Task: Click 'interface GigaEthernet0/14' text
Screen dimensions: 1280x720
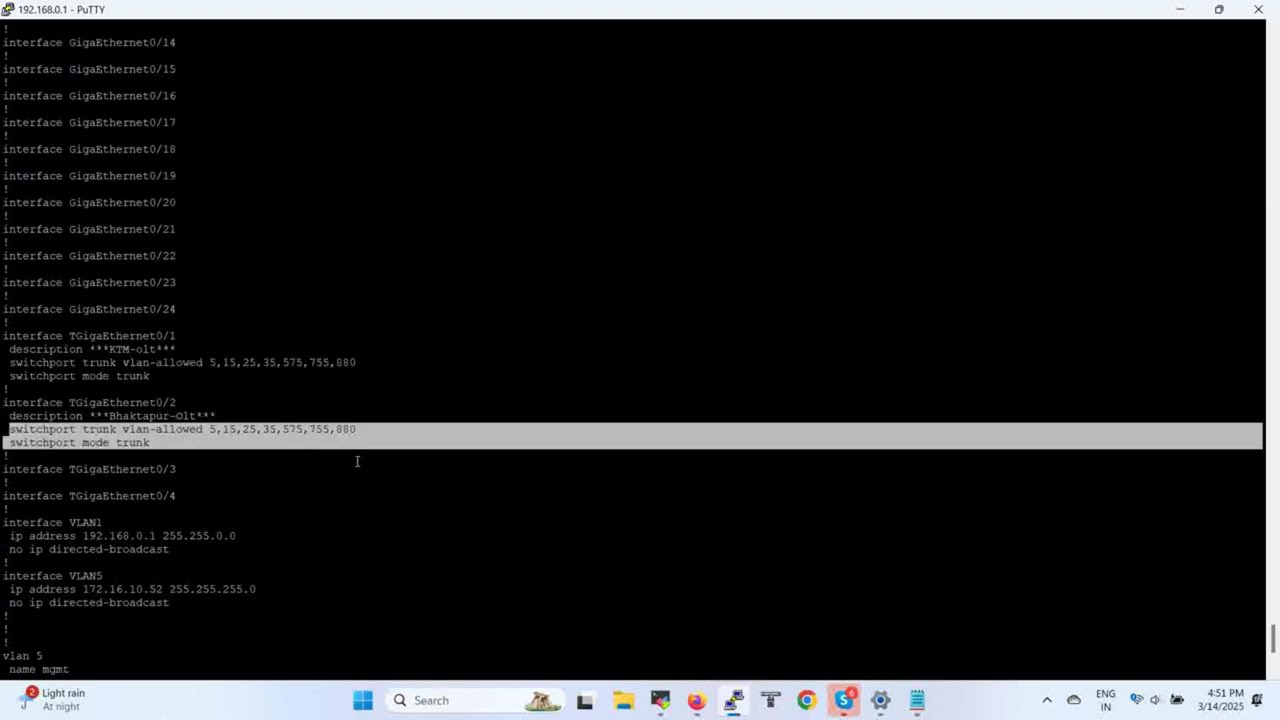Action: tap(89, 43)
